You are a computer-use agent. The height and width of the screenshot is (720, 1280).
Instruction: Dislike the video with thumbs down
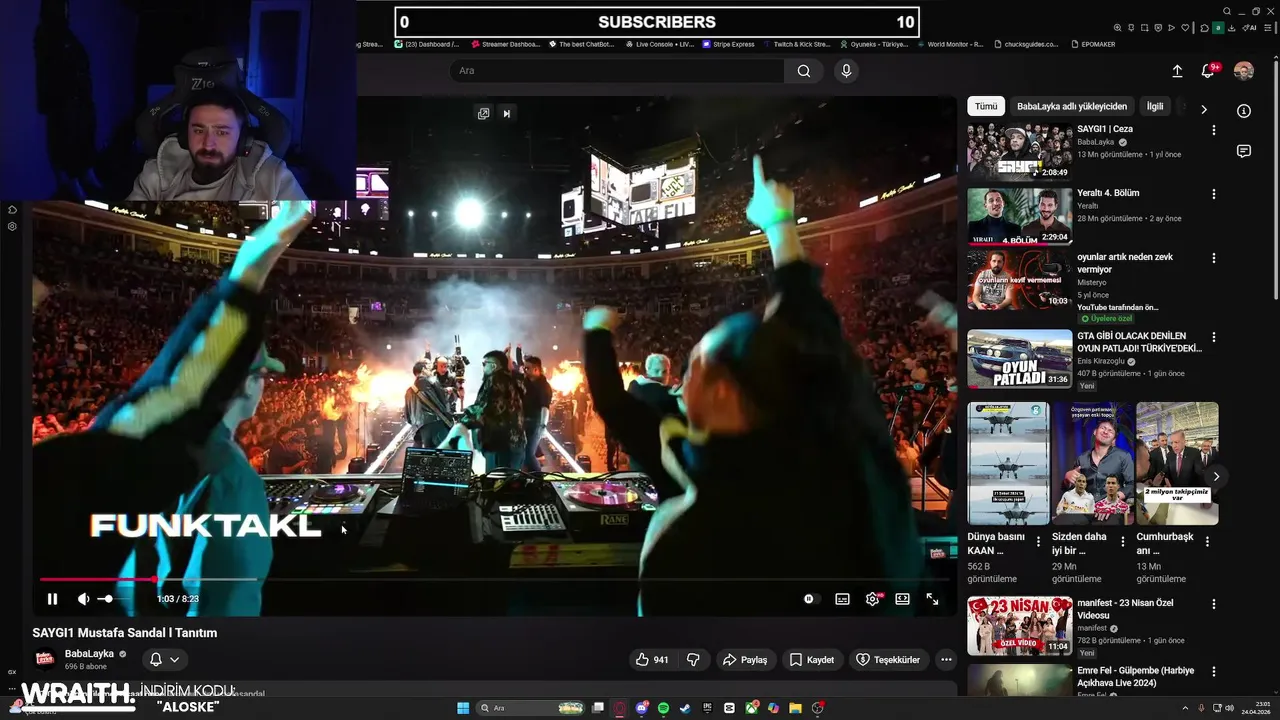[x=692, y=660]
